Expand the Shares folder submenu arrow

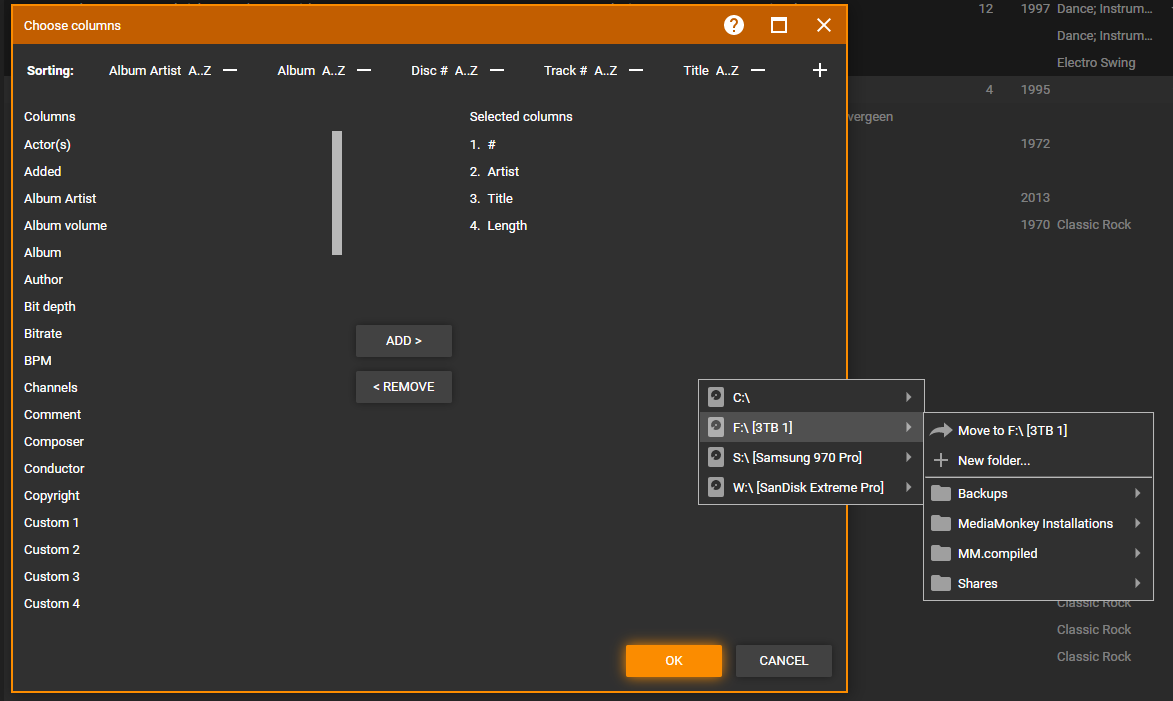click(x=1137, y=584)
